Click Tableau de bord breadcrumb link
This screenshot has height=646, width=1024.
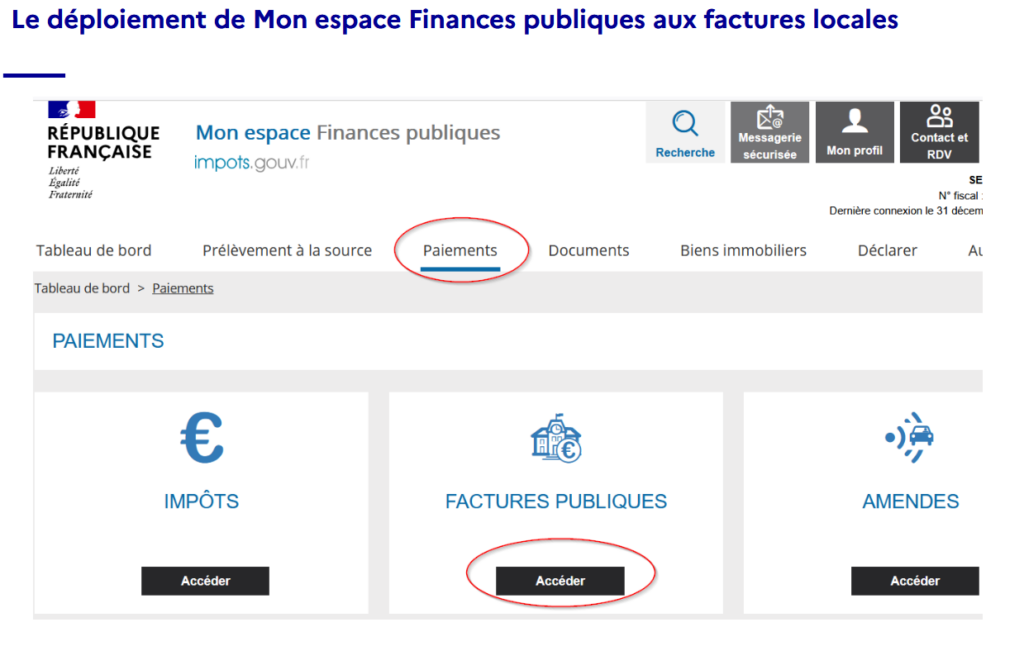[x=82, y=288]
